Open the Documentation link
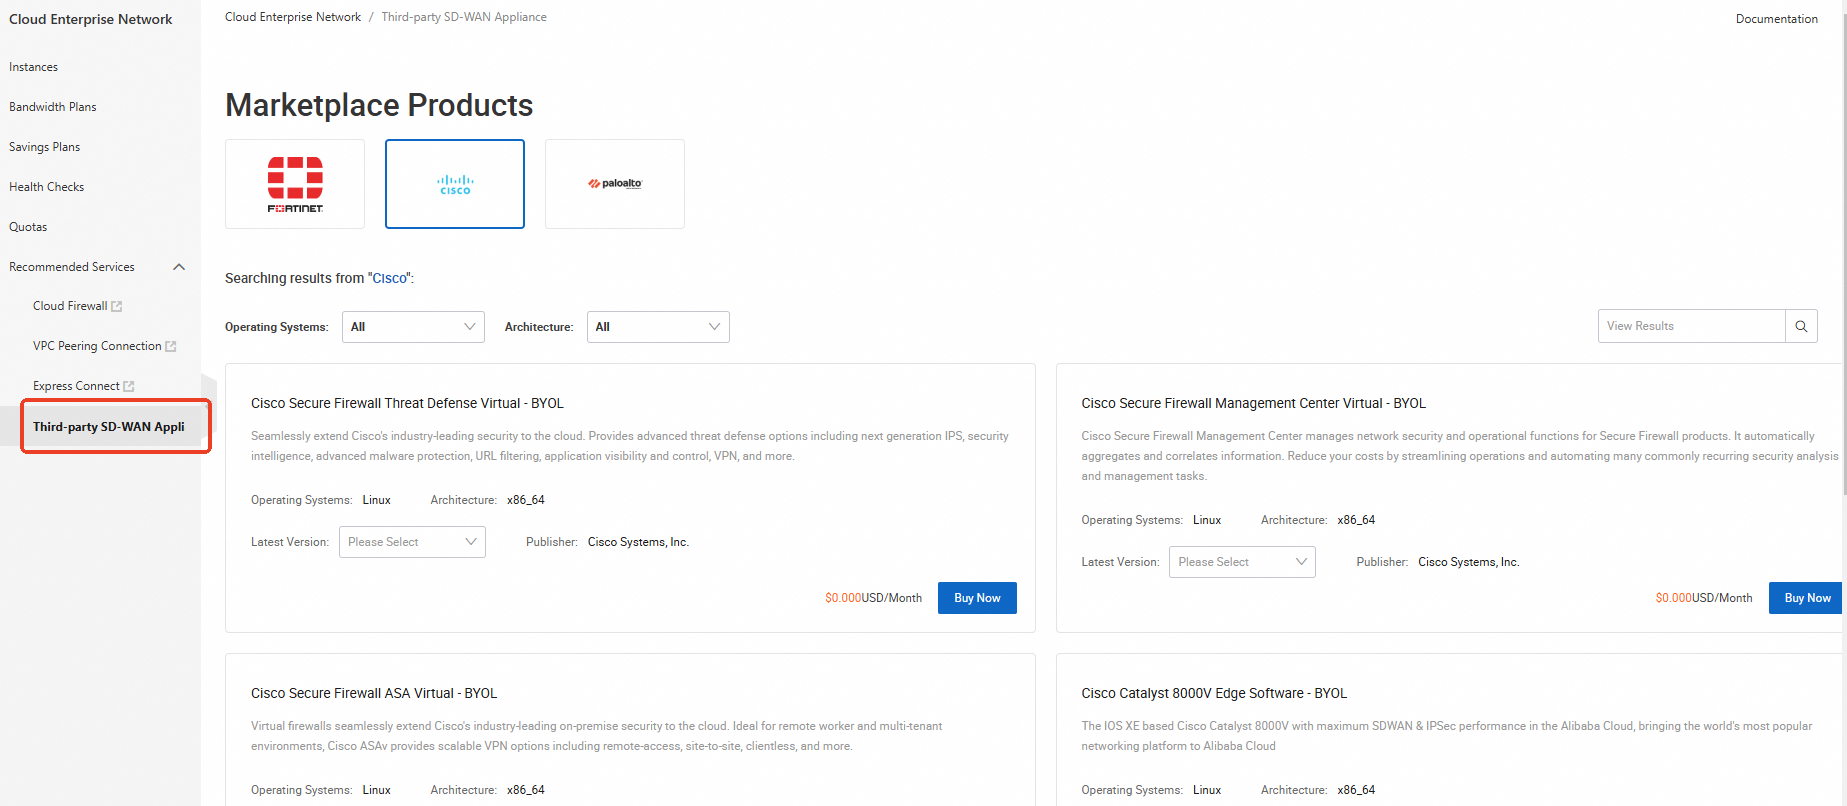 [x=1777, y=19]
